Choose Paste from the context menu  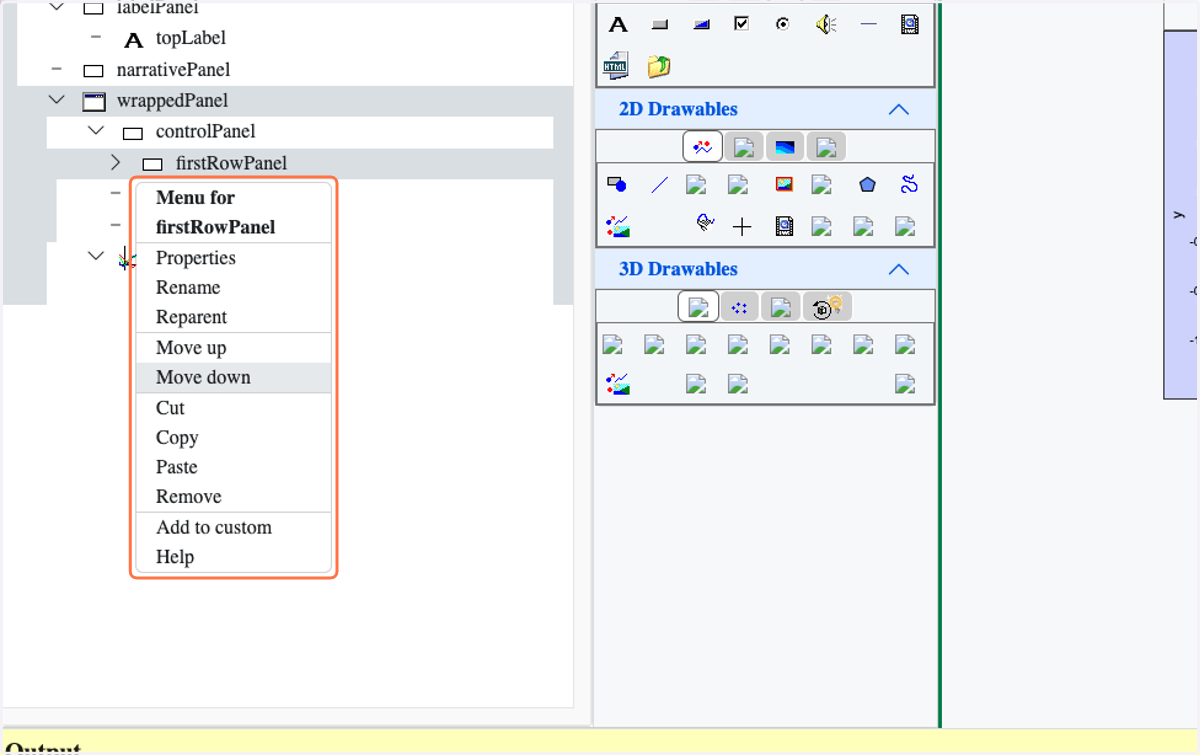(x=234, y=467)
